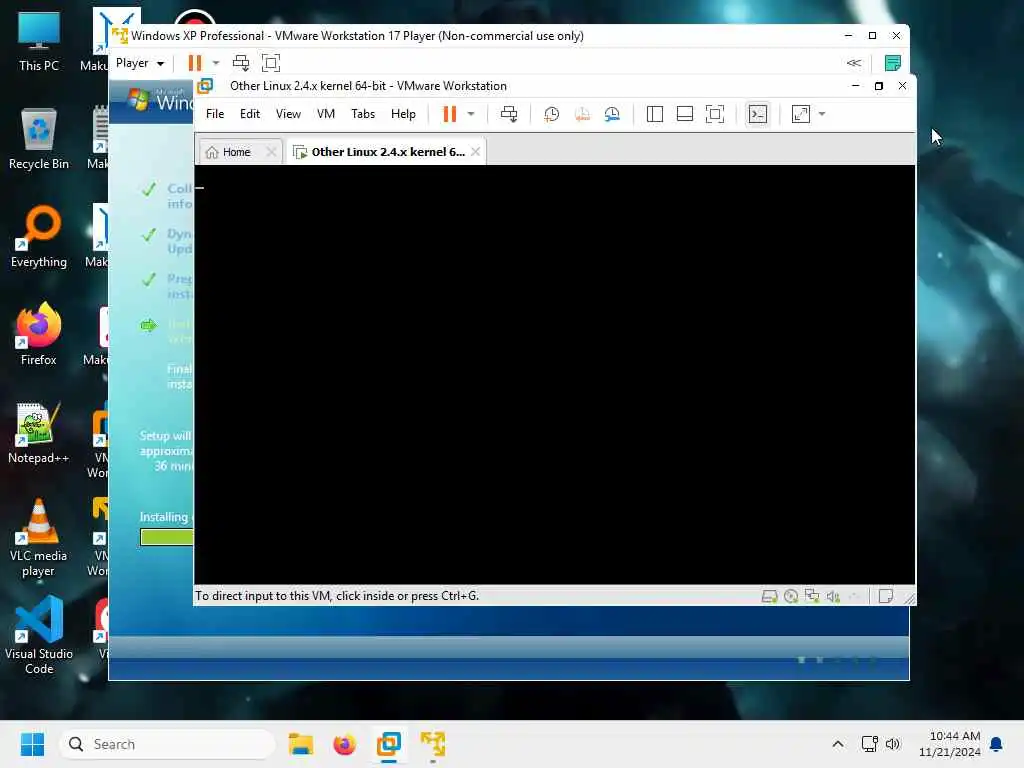Image resolution: width=1024 pixels, height=768 pixels.
Task: Open VLC media player shortcut
Action: [x=39, y=537]
